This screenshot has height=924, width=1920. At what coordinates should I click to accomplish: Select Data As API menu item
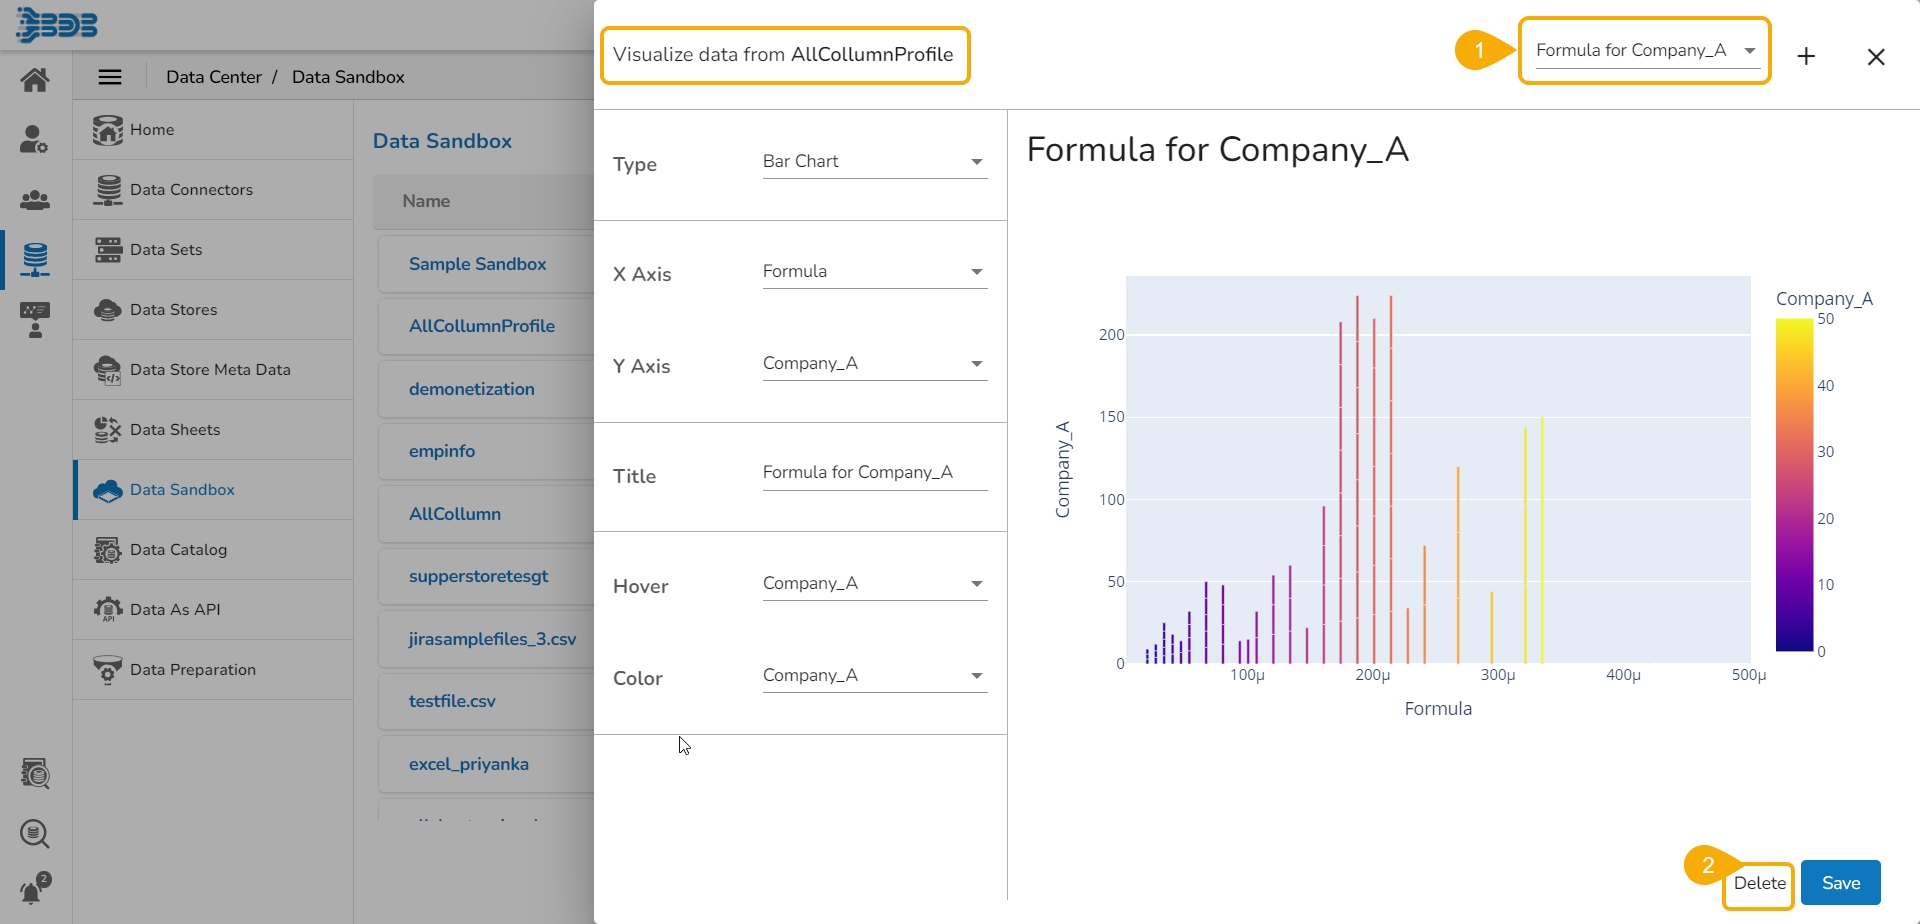point(175,610)
